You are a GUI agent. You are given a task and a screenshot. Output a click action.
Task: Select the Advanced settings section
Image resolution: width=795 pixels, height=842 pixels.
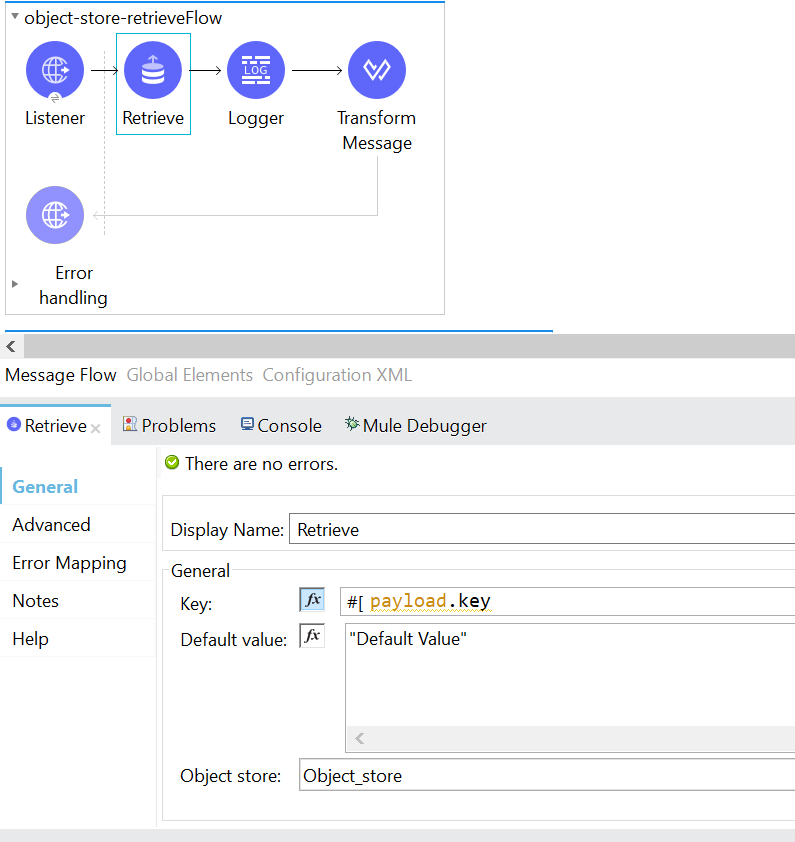tap(51, 525)
